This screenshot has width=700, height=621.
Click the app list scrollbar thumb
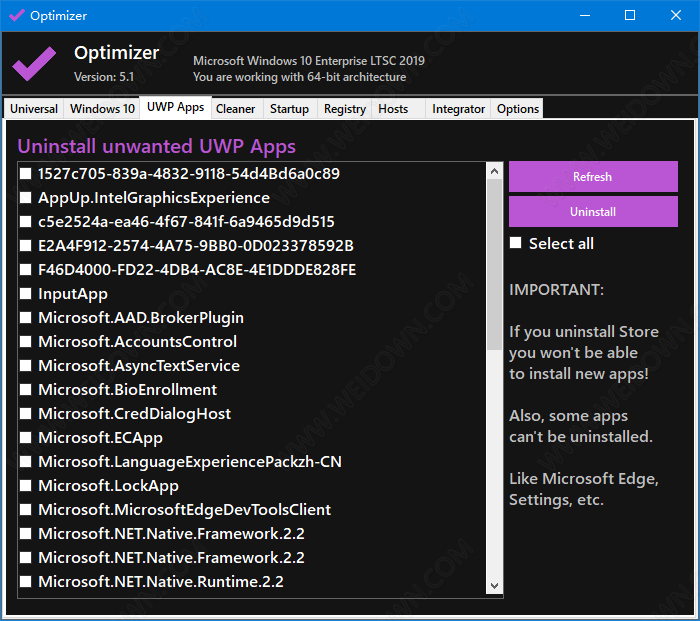[x=494, y=265]
